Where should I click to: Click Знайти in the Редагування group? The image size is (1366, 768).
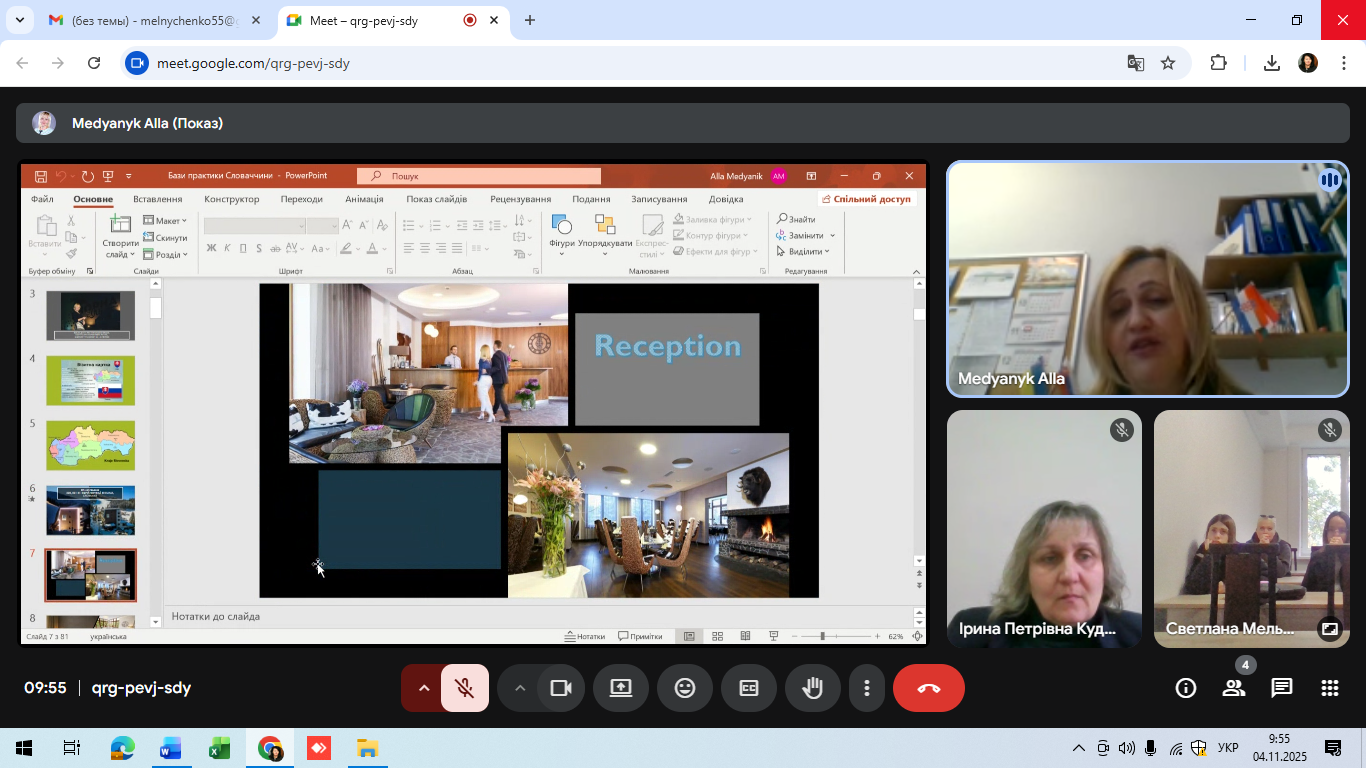click(x=796, y=219)
